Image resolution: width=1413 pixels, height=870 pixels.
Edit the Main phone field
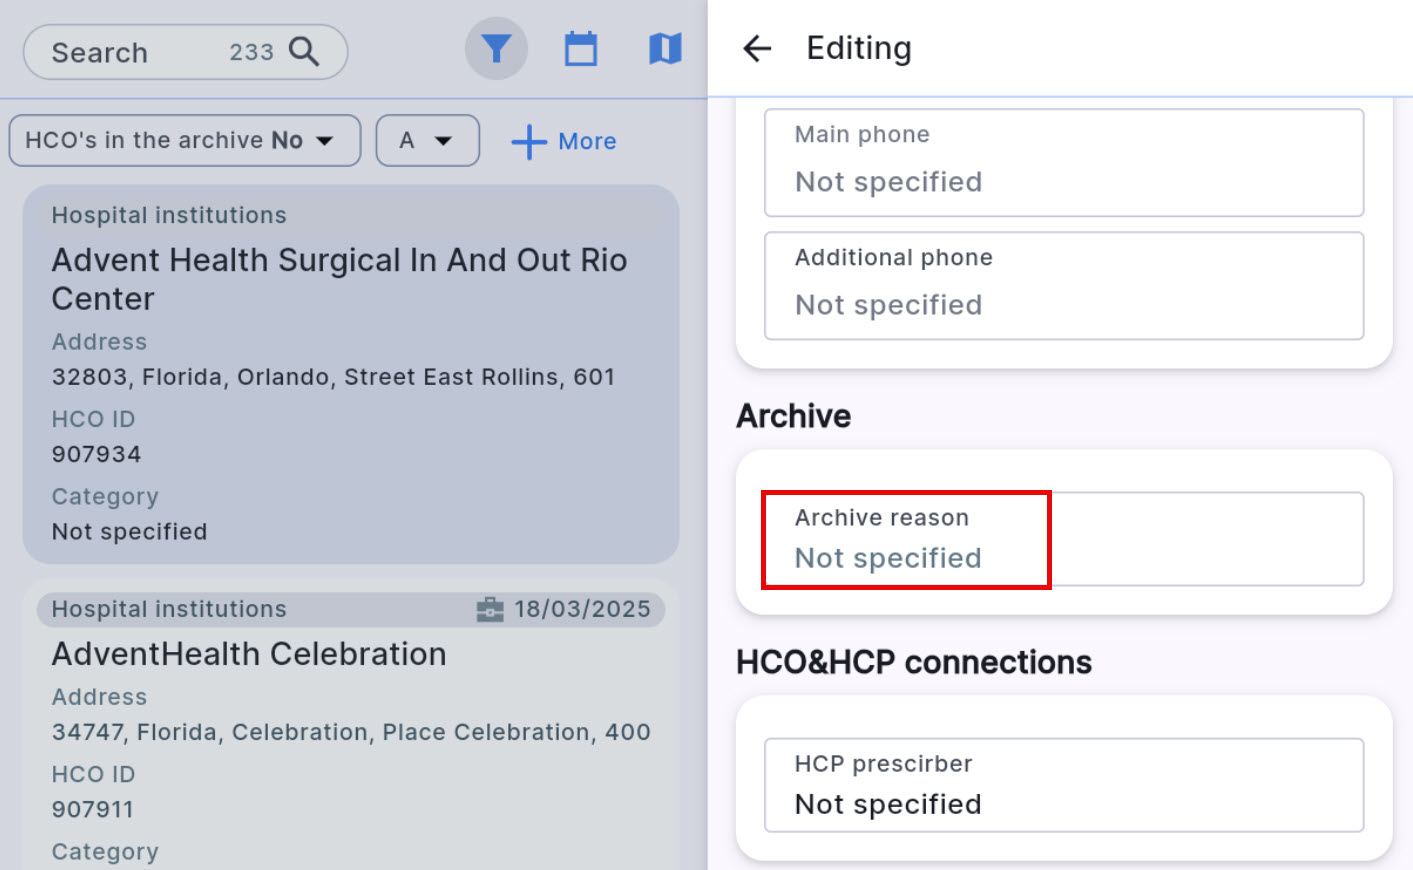(x=1063, y=163)
